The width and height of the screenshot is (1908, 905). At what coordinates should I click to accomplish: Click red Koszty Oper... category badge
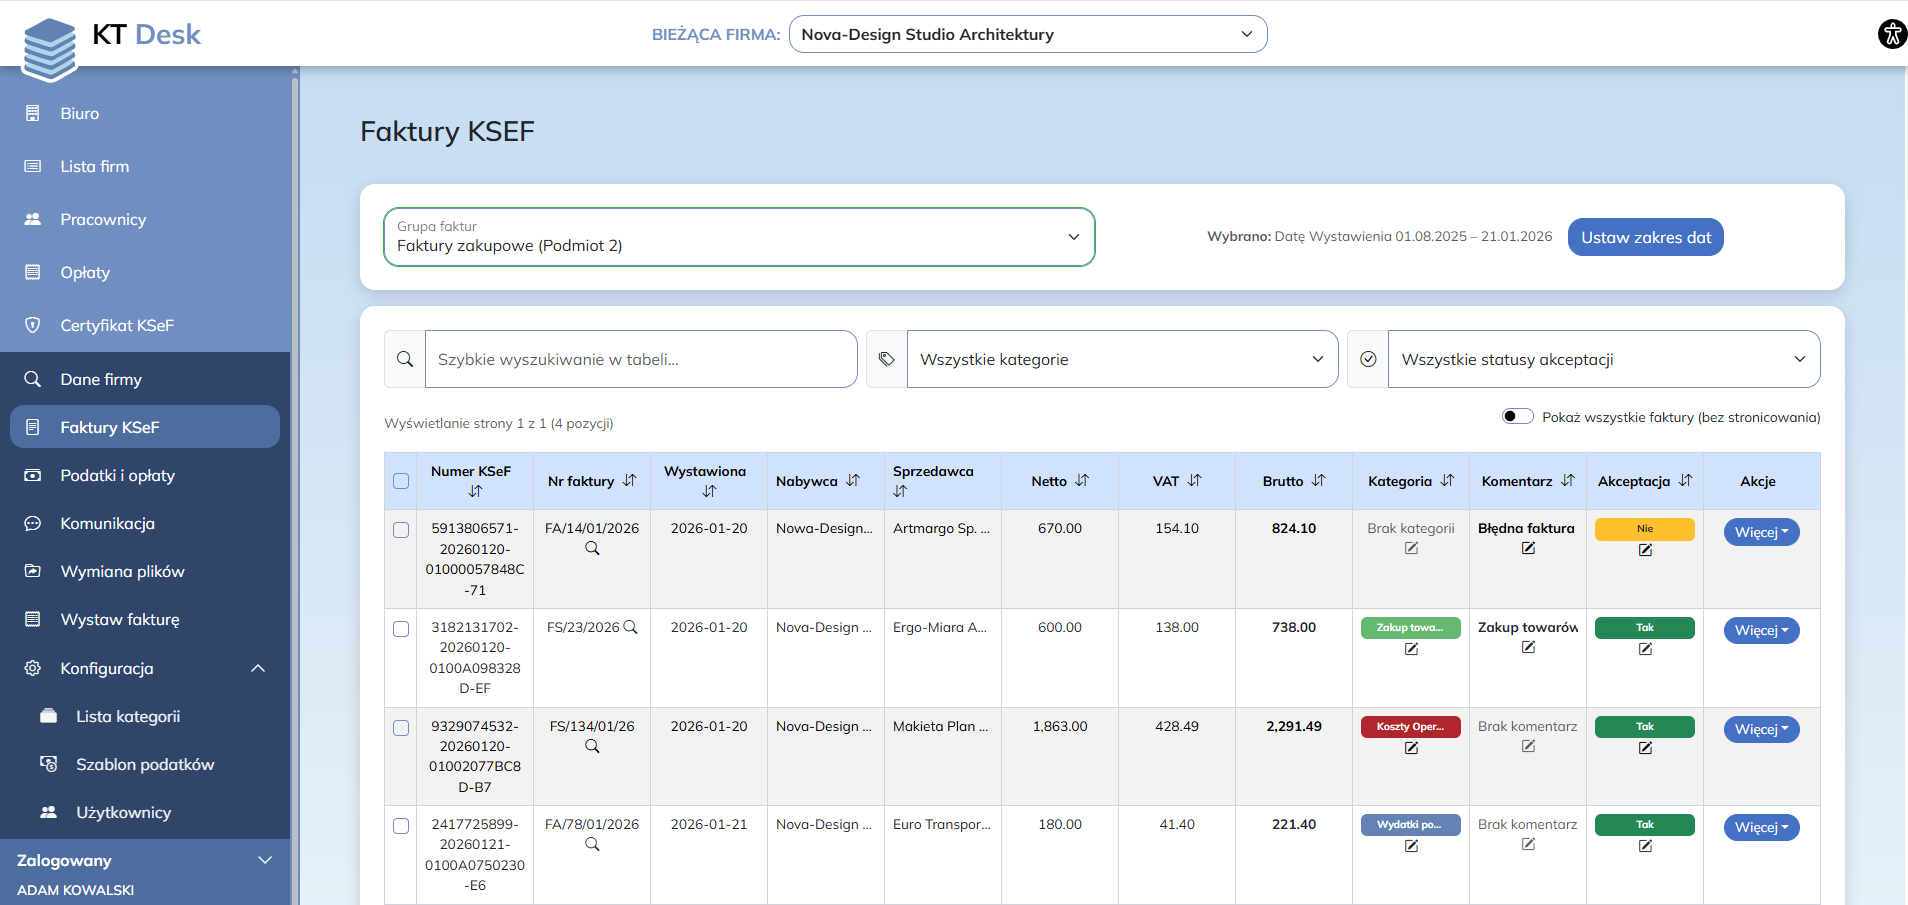pos(1410,727)
